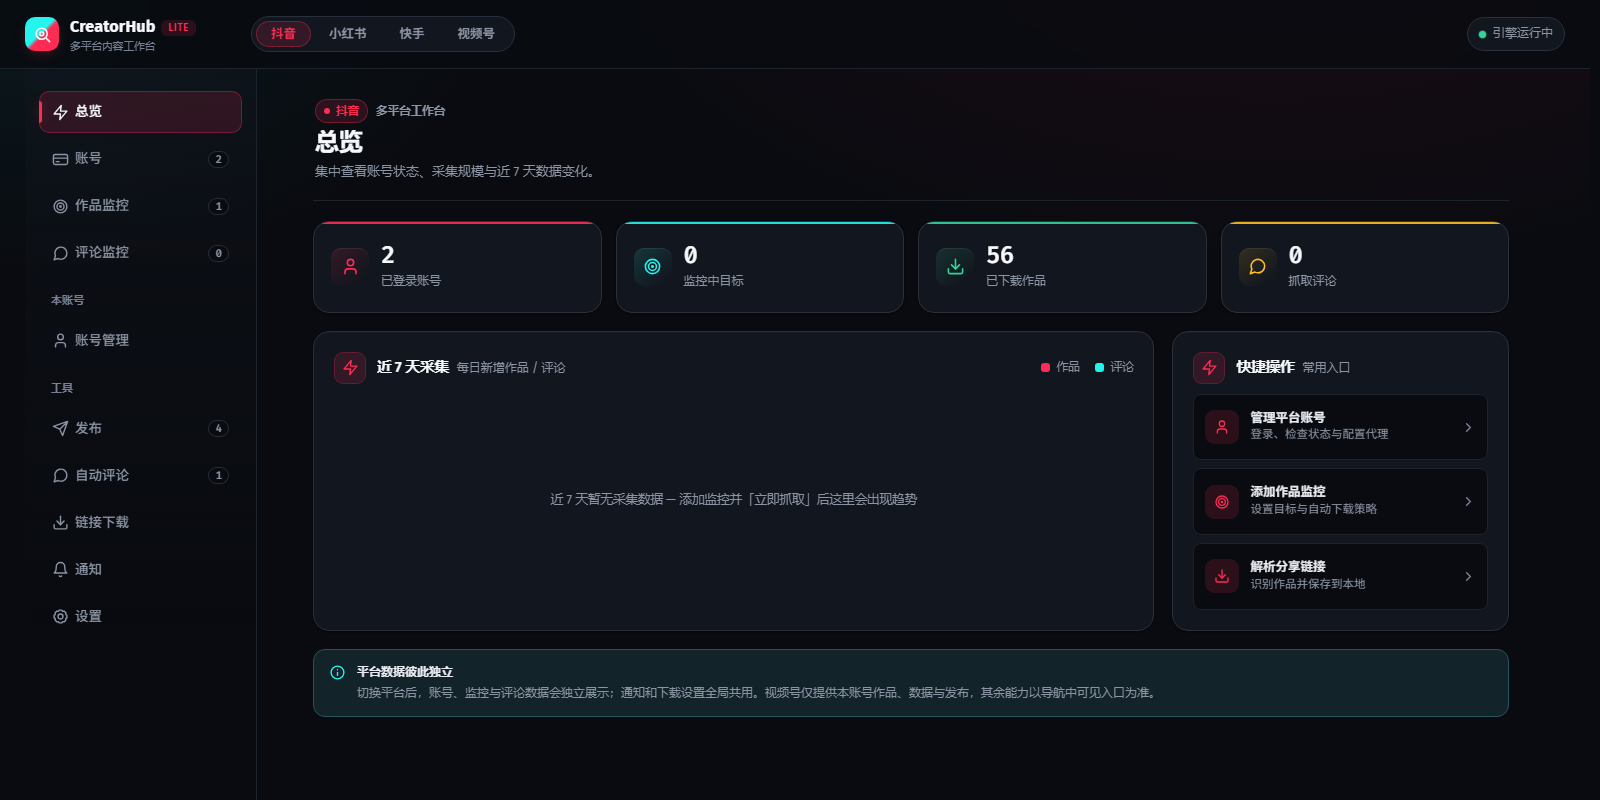1600x800 pixels.
Task: Open the 设置 menu item
Action: [140, 617]
